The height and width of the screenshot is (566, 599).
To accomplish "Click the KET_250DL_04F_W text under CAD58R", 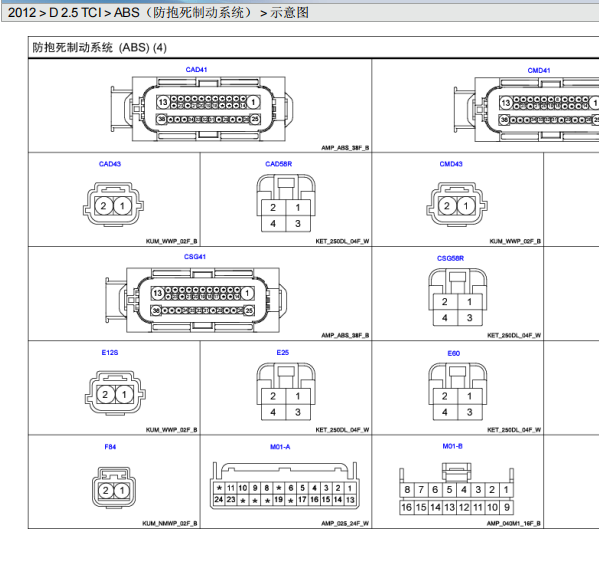I will click(342, 241).
